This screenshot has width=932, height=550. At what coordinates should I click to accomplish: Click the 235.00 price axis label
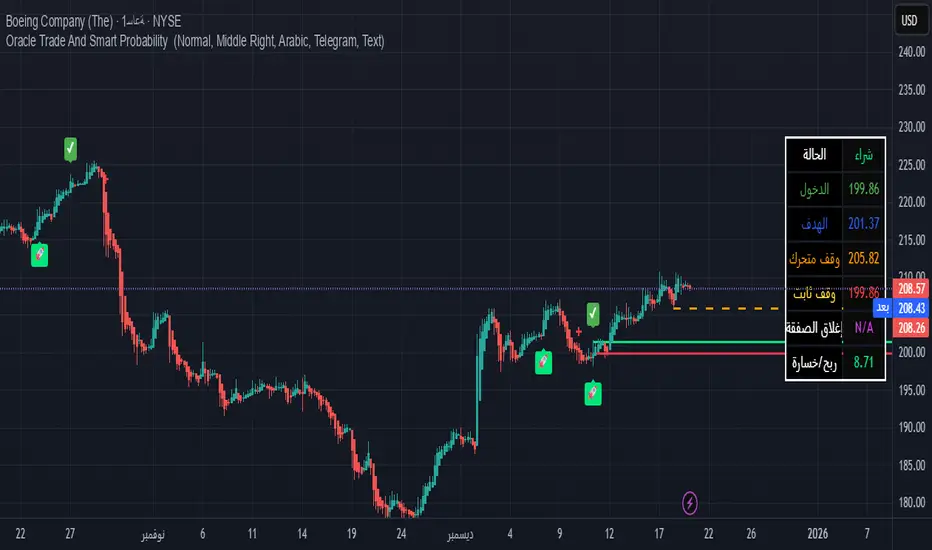912,89
